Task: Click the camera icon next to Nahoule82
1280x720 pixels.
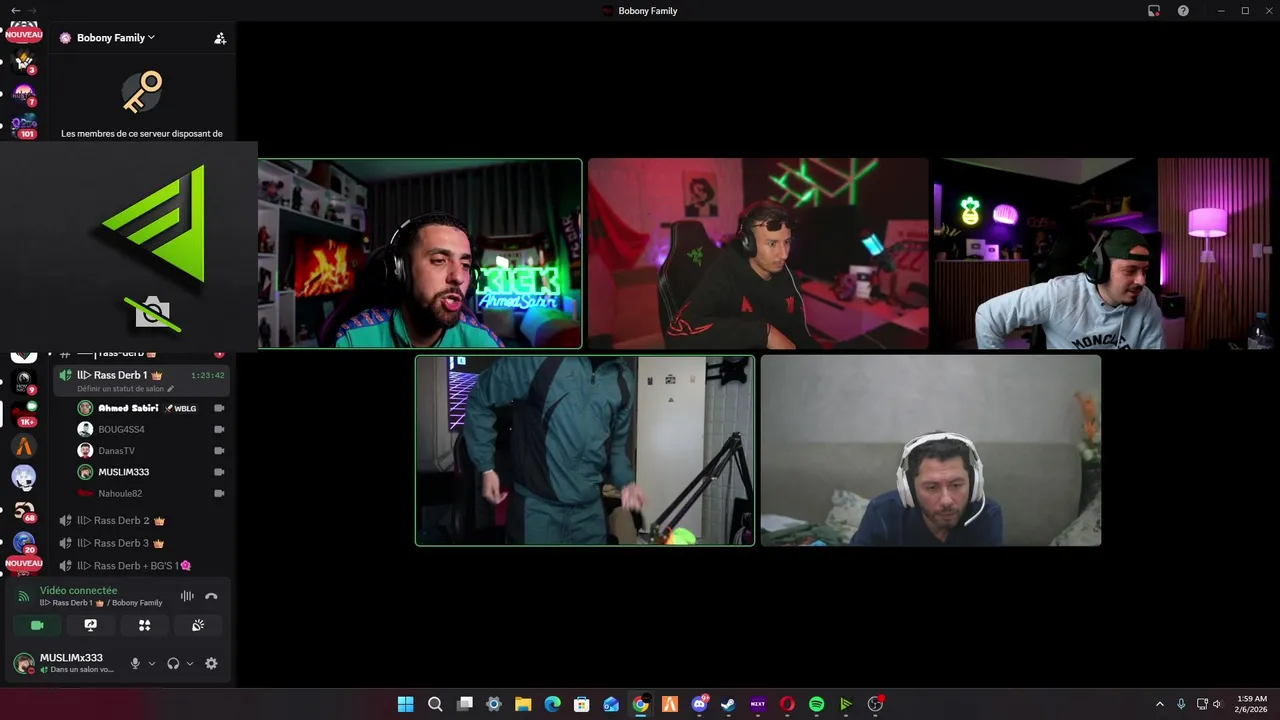Action: [x=219, y=493]
